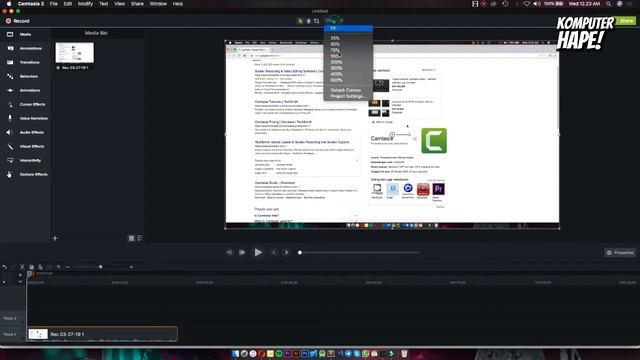Click the timeline zoom-out minus icon
The height and width of the screenshot is (360, 640).
[x=68, y=267]
